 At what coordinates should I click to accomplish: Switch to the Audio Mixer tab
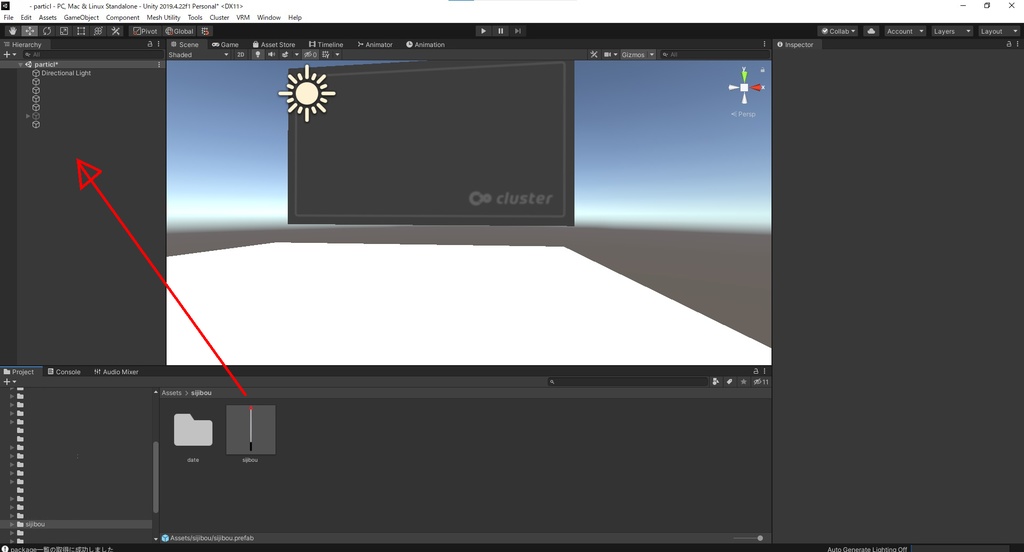pyautogui.click(x=116, y=372)
